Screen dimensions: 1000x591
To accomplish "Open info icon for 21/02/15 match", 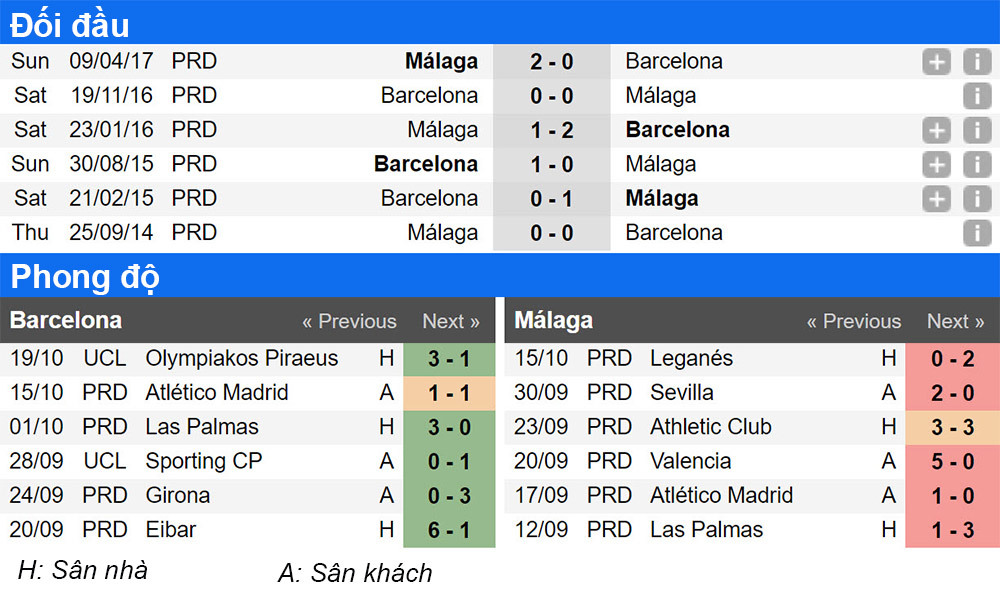I will [x=976, y=198].
